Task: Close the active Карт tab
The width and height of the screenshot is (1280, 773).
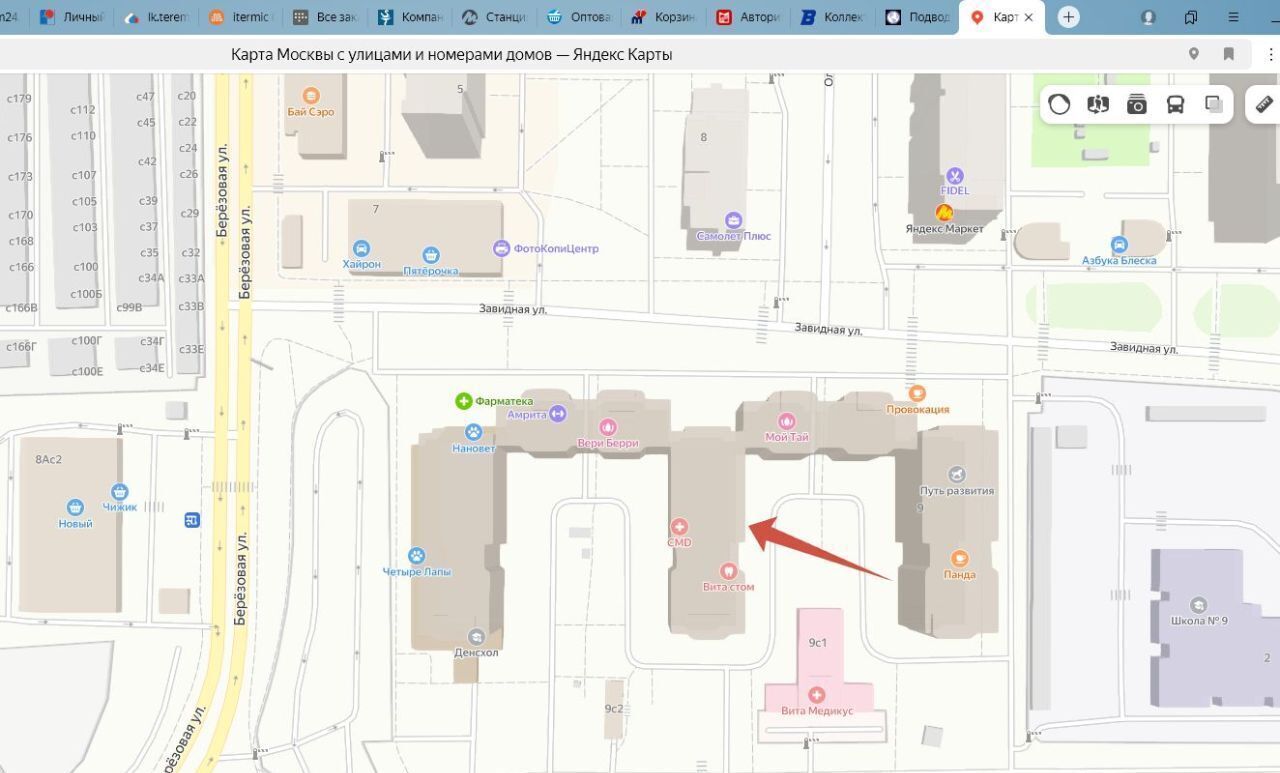Action: (1029, 18)
